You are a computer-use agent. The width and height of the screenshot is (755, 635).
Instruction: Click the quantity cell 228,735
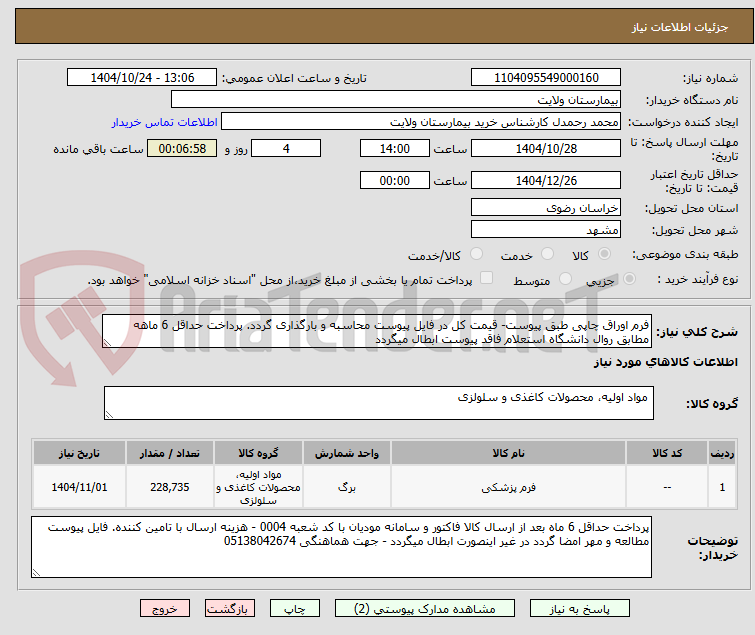169,487
